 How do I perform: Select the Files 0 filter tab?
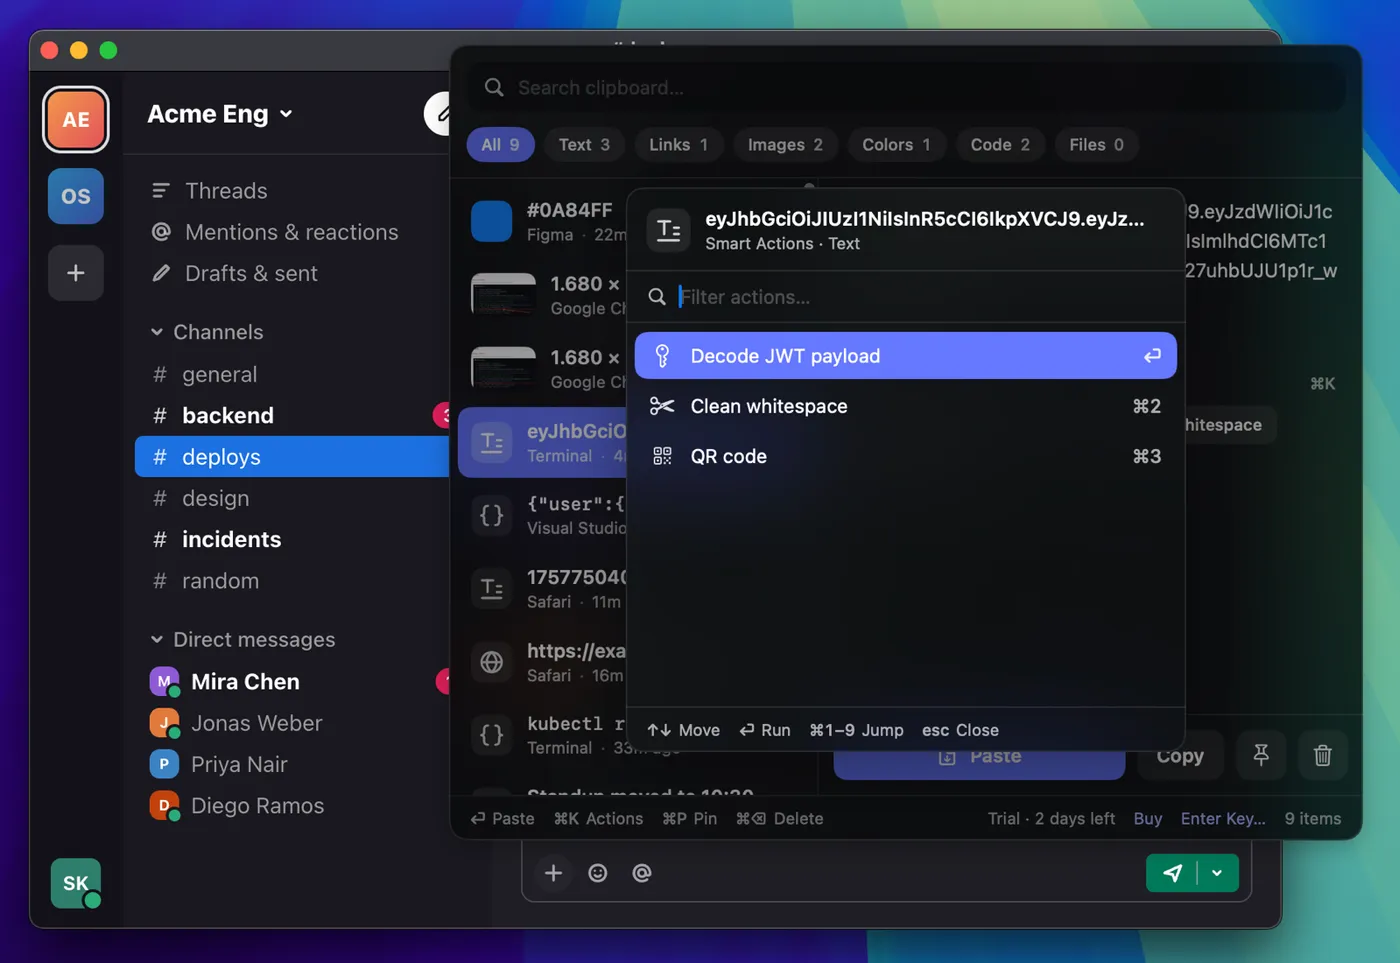pyautogui.click(x=1096, y=145)
